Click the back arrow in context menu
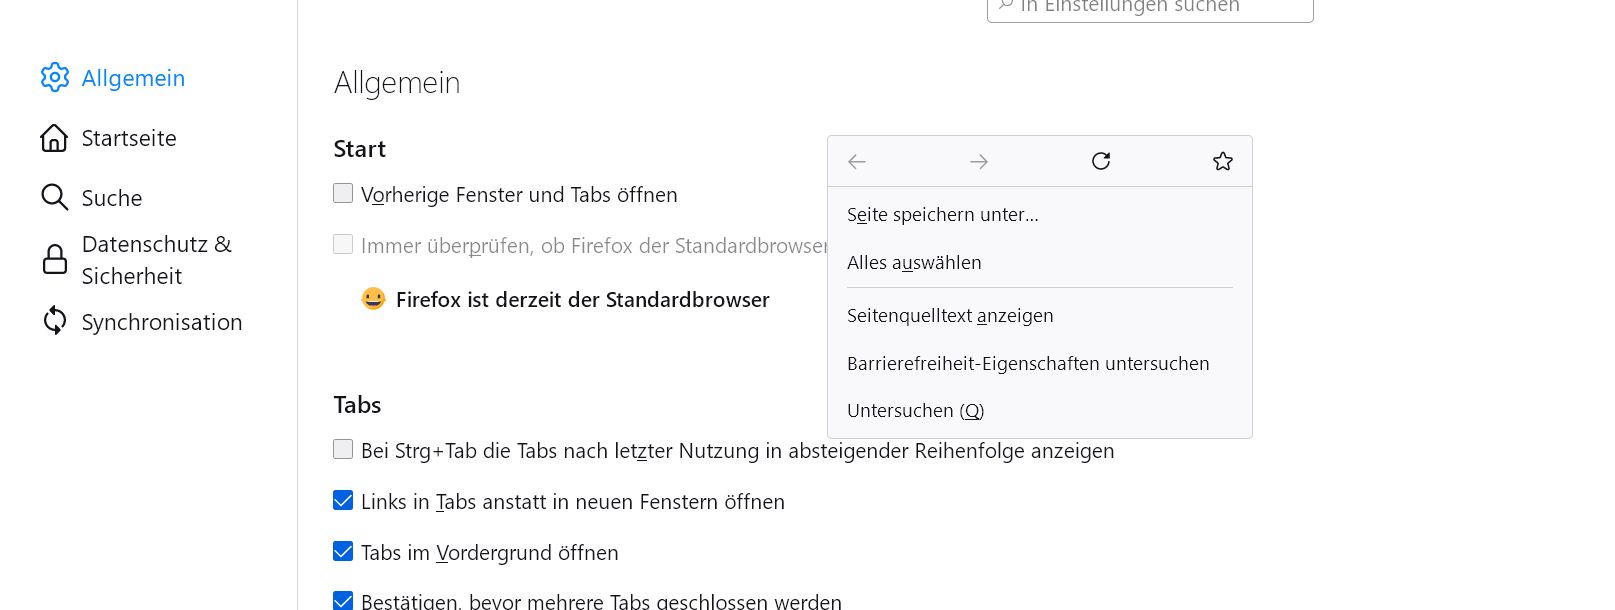This screenshot has height=610, width=1615. [857, 162]
